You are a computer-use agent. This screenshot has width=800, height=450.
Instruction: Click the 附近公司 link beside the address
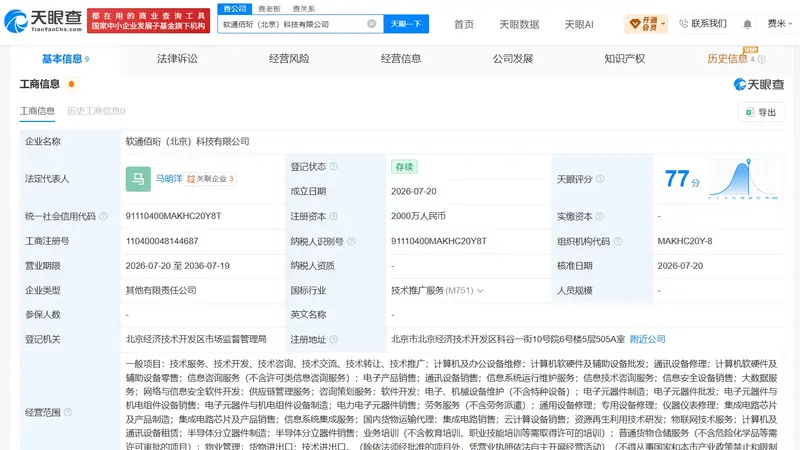647,339
